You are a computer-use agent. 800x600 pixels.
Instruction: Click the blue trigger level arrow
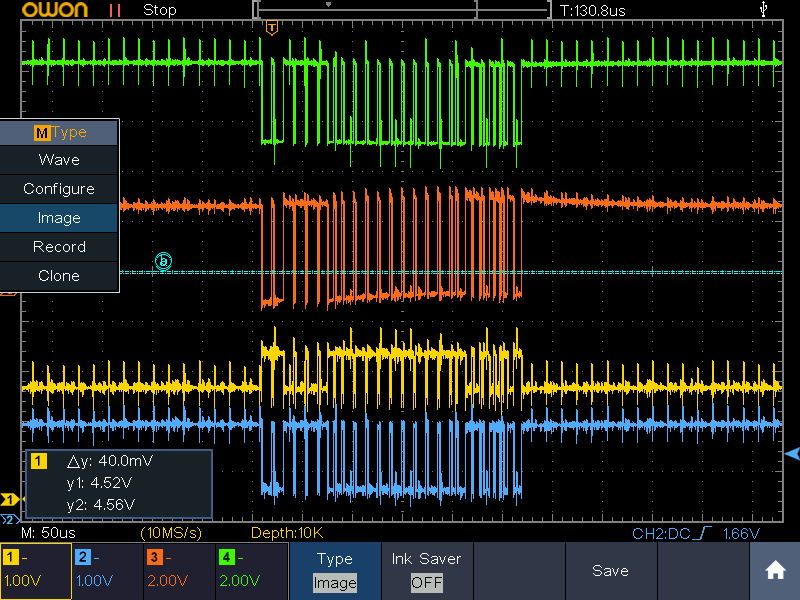pyautogui.click(x=792, y=453)
